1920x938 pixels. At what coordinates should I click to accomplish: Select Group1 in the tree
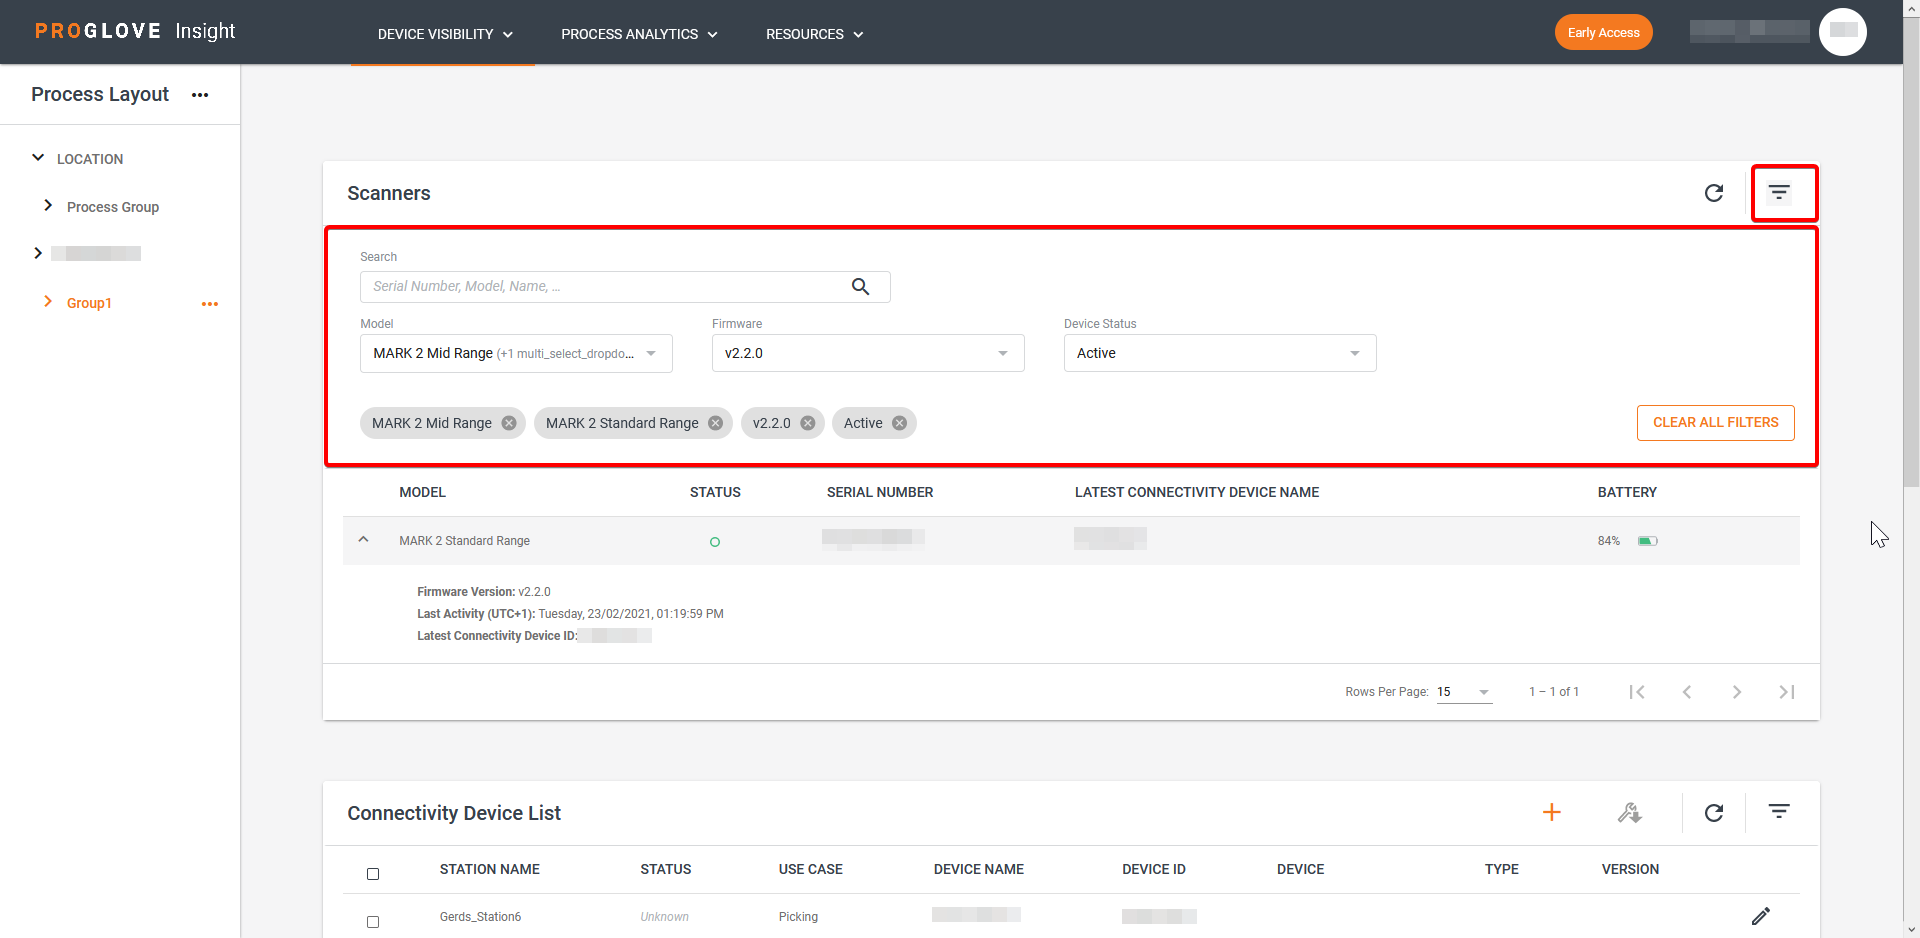coord(89,303)
